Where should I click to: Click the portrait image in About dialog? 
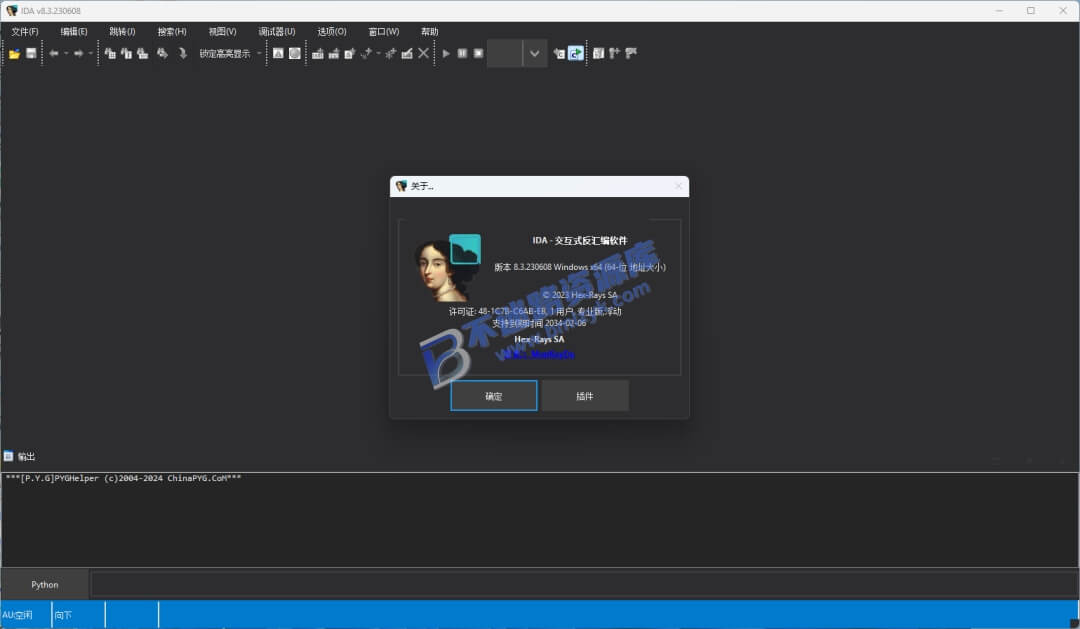tap(439, 271)
